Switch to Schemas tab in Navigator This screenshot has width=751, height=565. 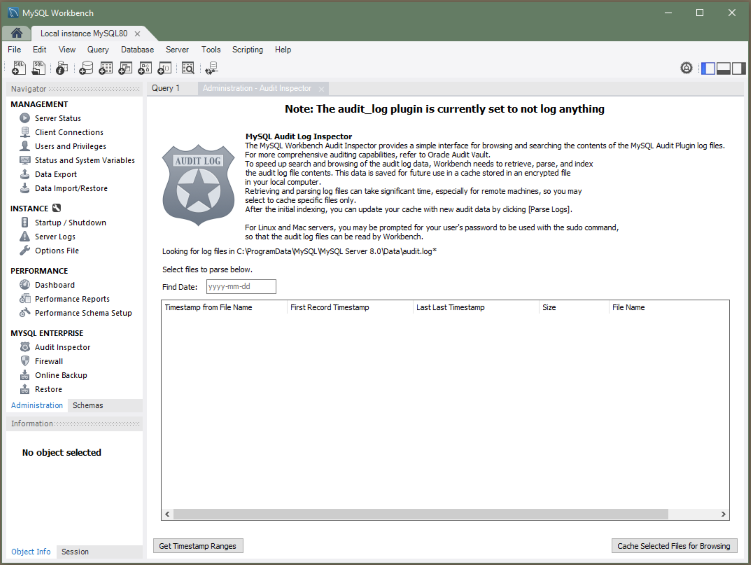[x=87, y=405]
